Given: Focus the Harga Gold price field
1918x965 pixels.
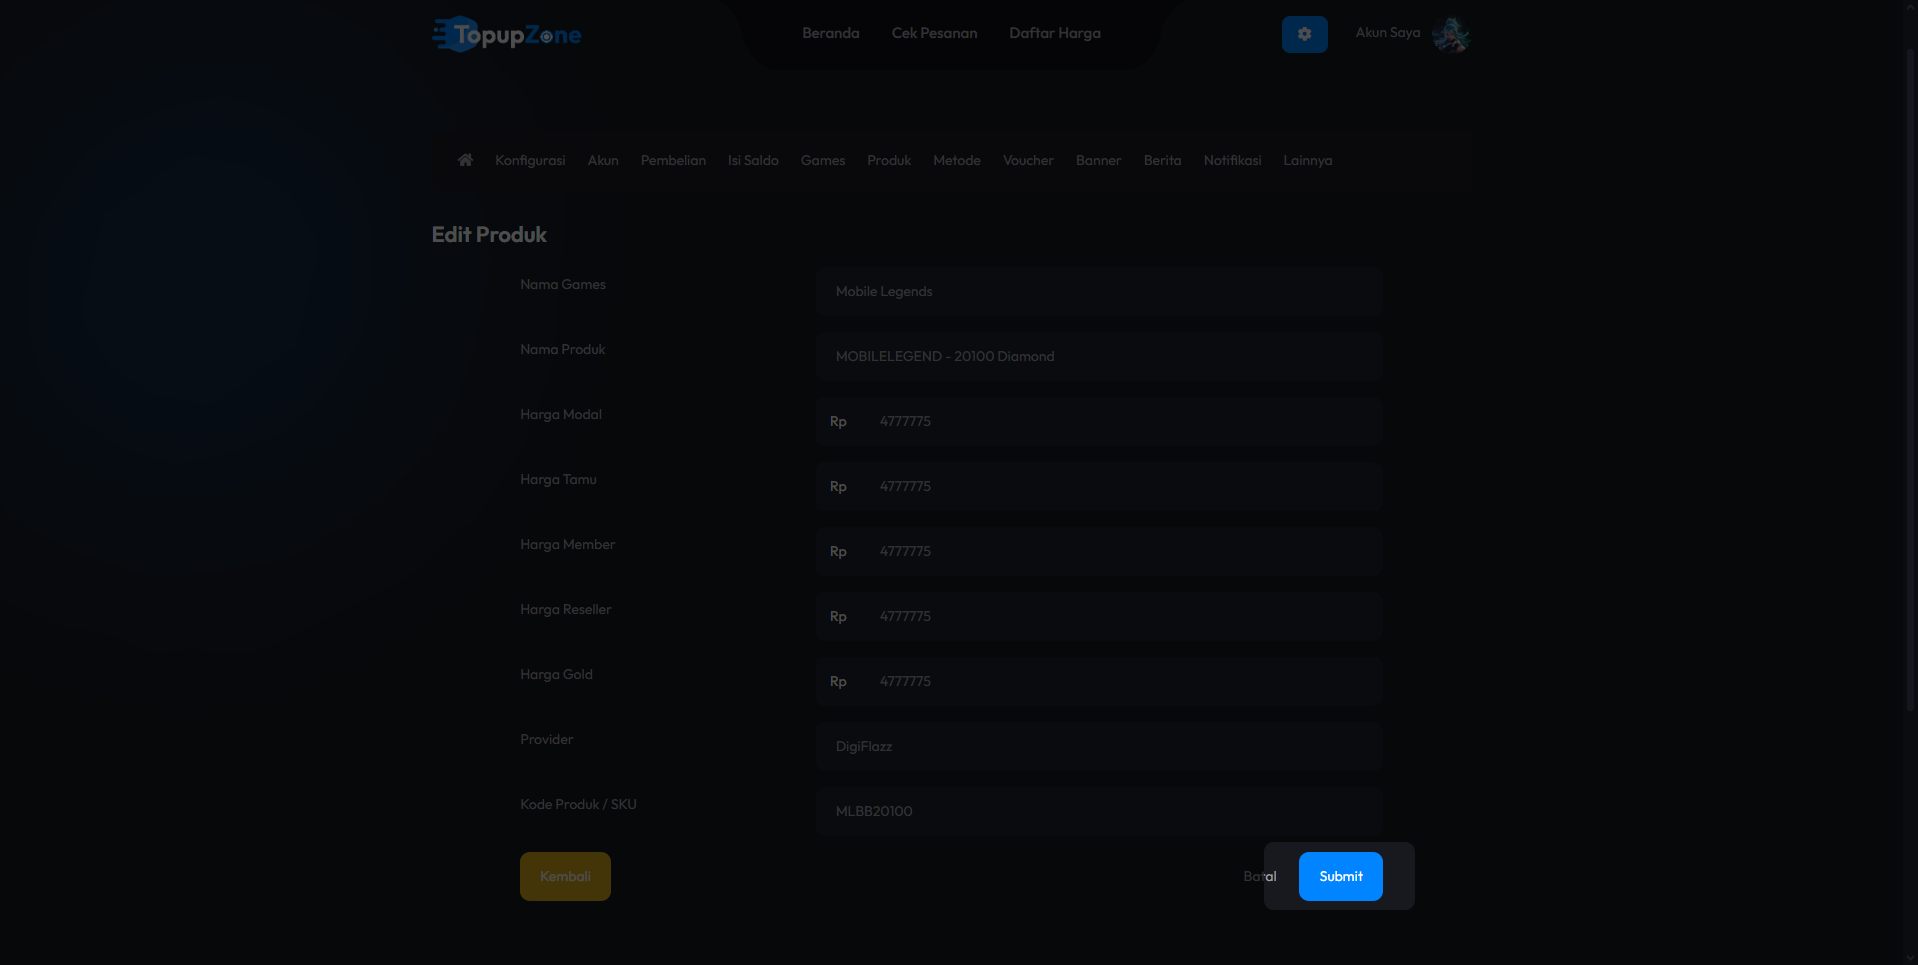Looking at the screenshot, I should (1120, 681).
